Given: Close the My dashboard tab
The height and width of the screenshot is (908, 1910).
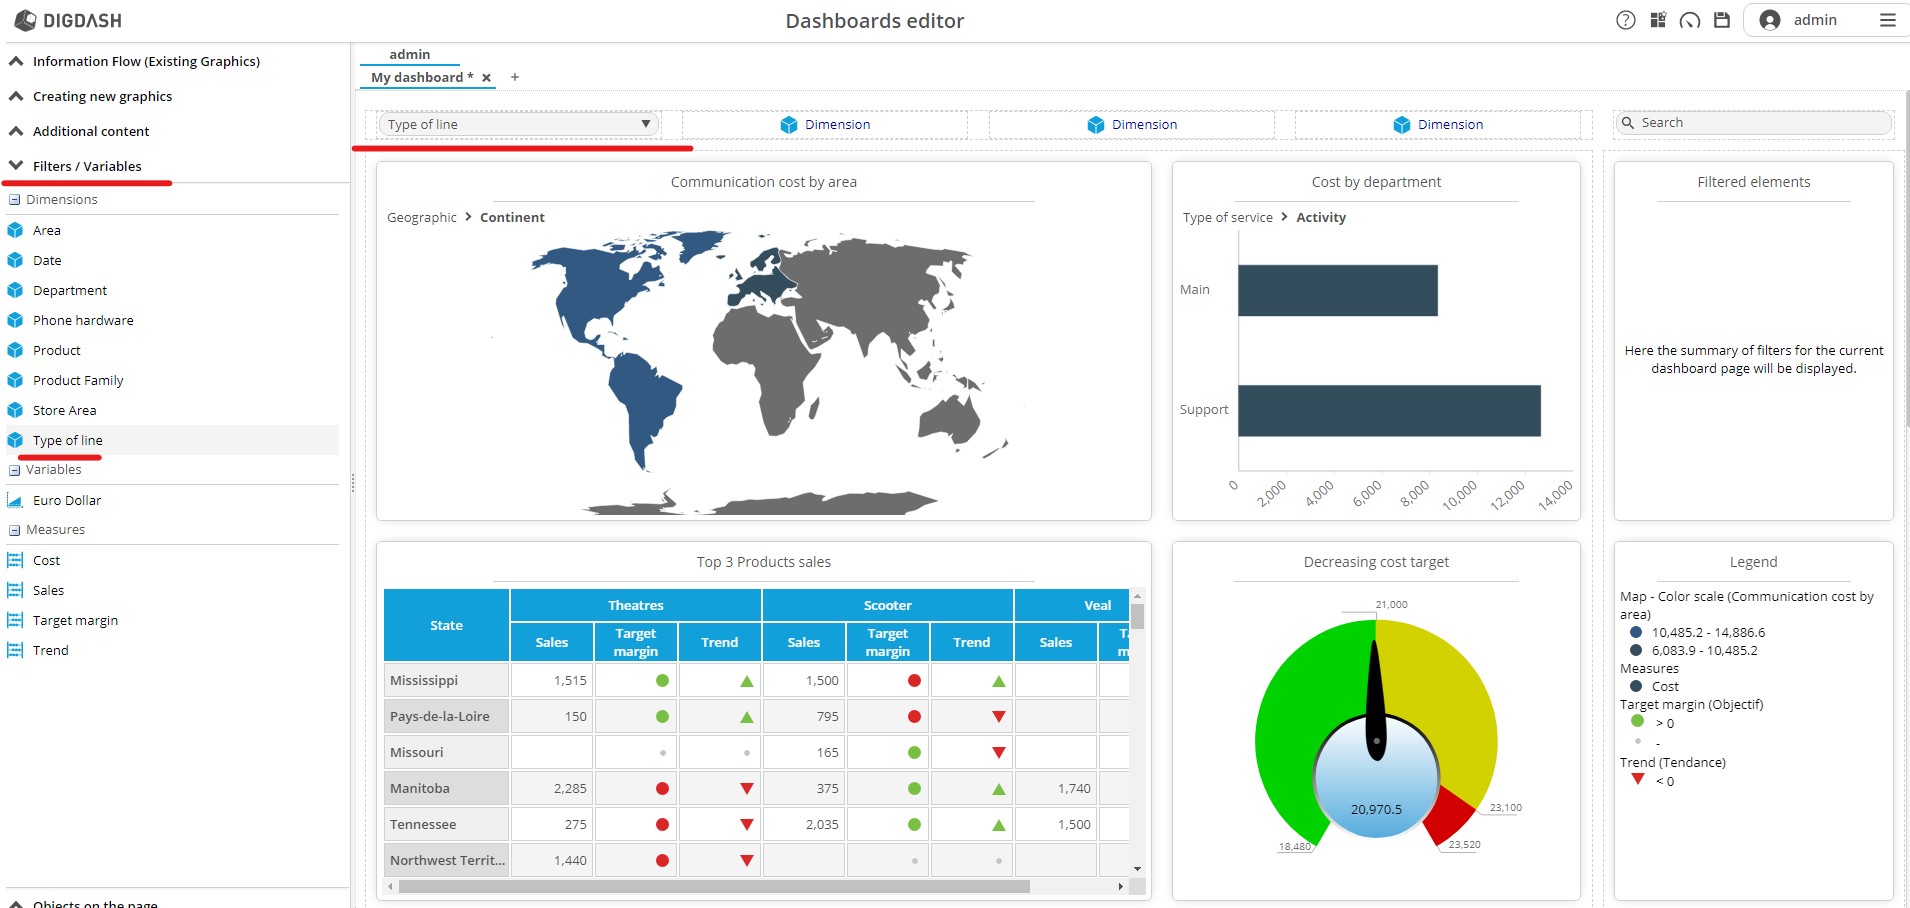Looking at the screenshot, I should point(487,78).
